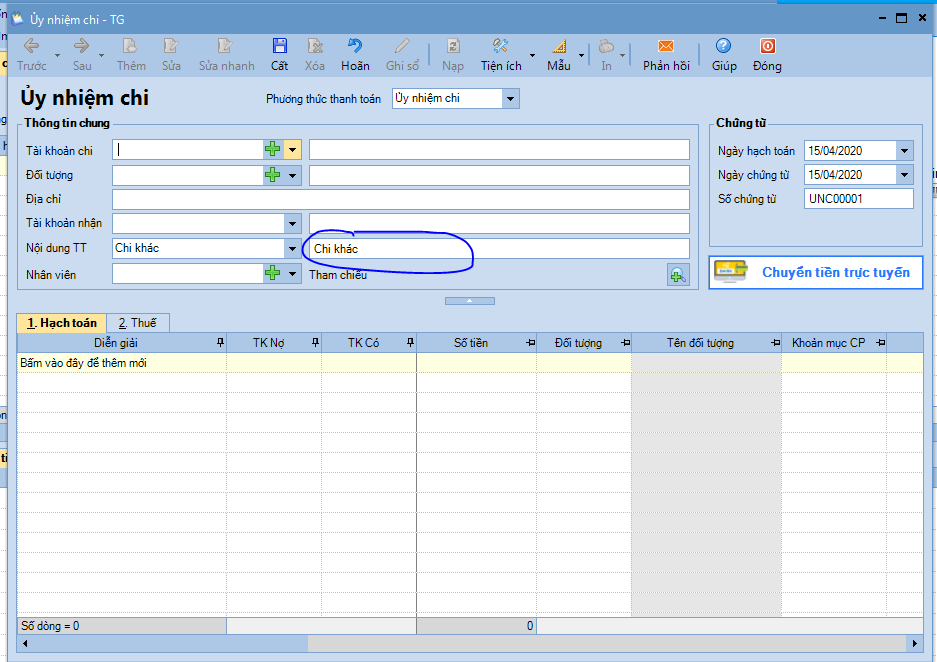Click the Nạp reload icon

point(453,55)
